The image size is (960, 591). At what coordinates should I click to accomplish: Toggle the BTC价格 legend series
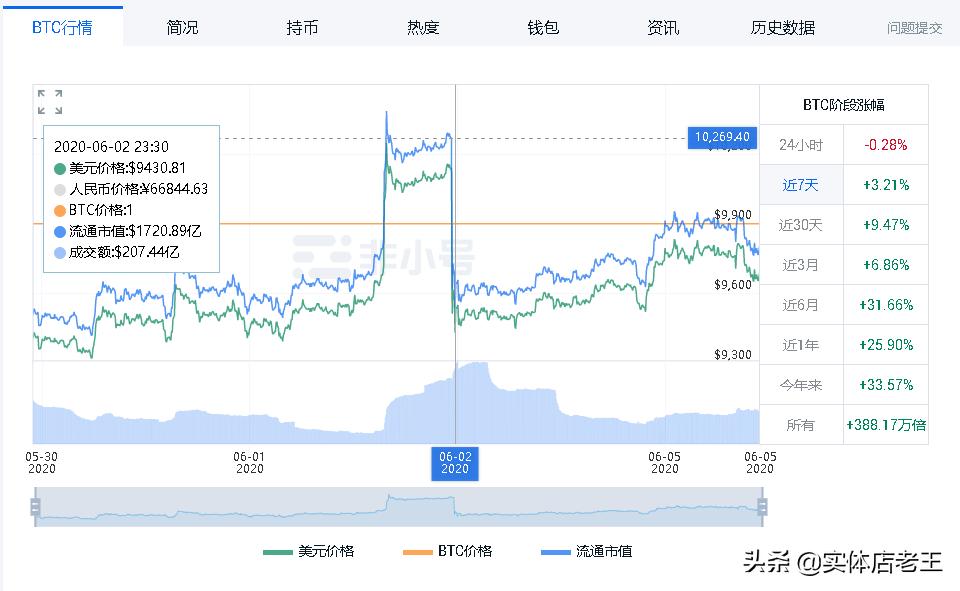[447, 551]
